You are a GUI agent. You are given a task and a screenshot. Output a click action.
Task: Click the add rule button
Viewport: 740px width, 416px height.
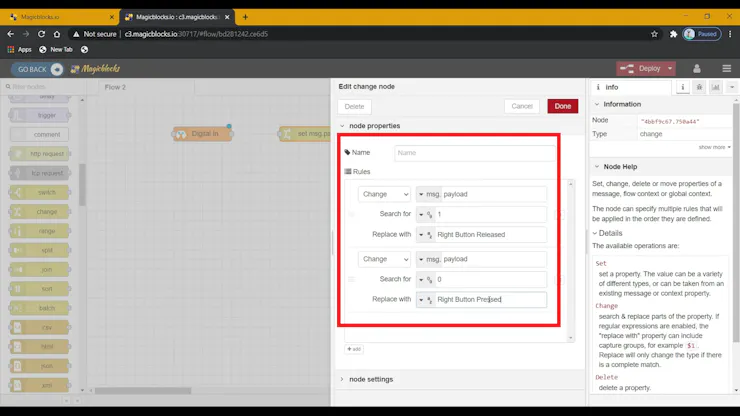354,349
